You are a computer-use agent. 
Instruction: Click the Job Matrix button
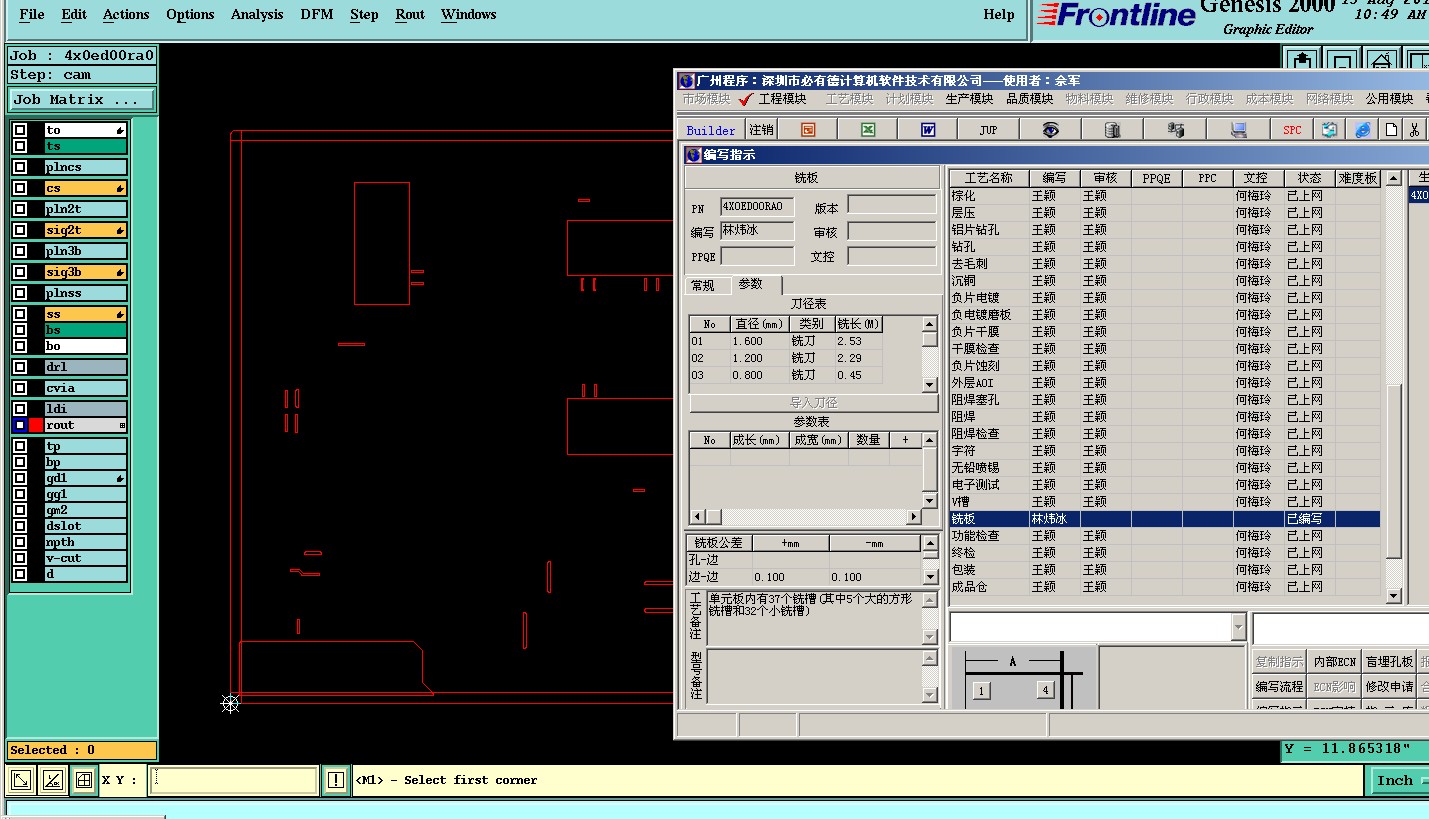[81, 100]
